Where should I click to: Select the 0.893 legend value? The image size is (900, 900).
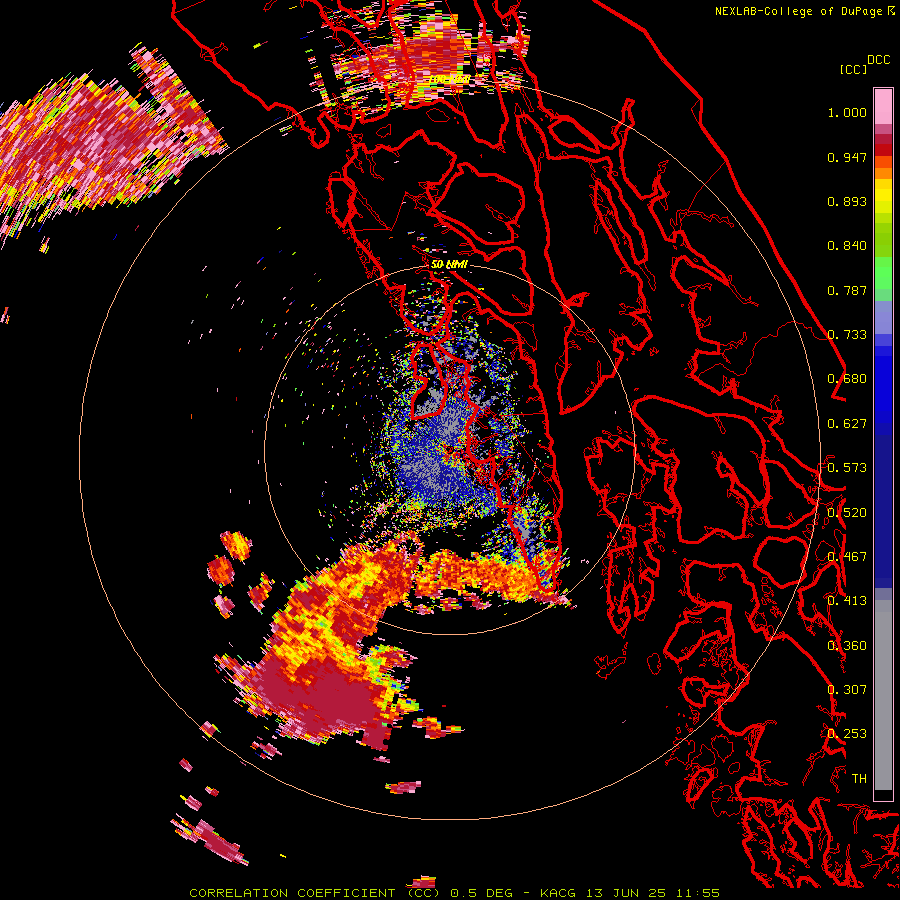[847, 201]
